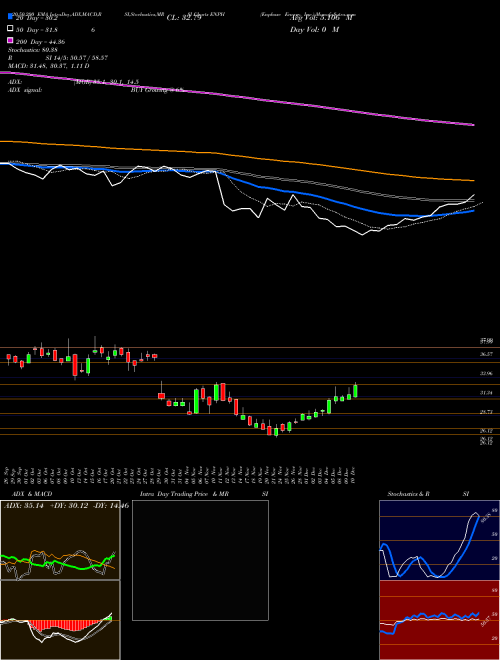The height and width of the screenshot is (660, 500).
Task: Select the 'Day Vol: 0 M' text
Action: 314,30
